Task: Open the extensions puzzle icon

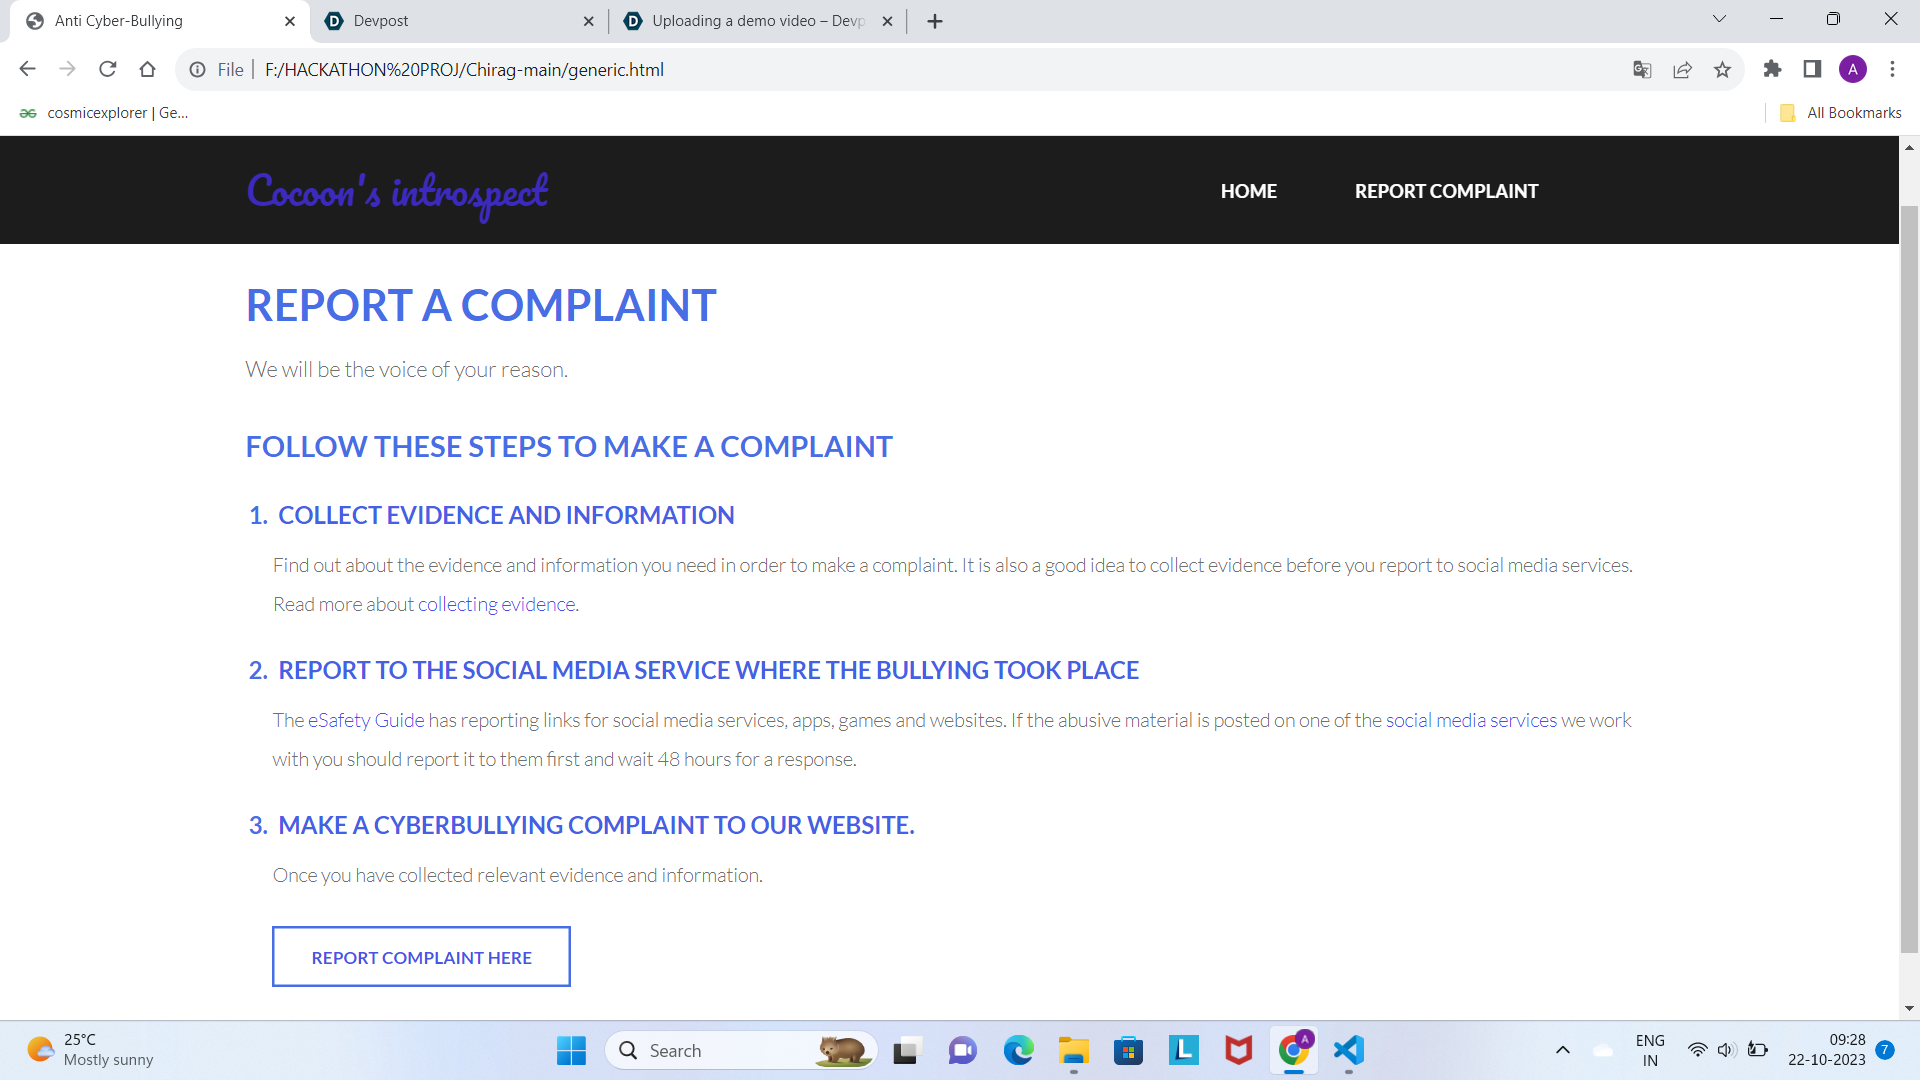Action: pos(1772,69)
